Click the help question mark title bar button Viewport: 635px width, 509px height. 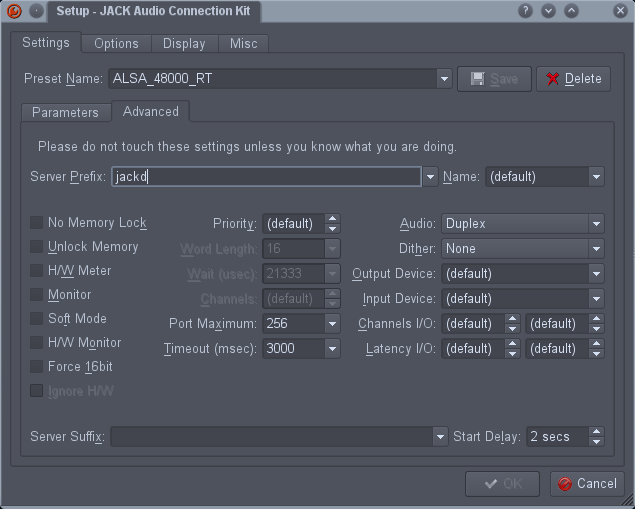coord(525,11)
